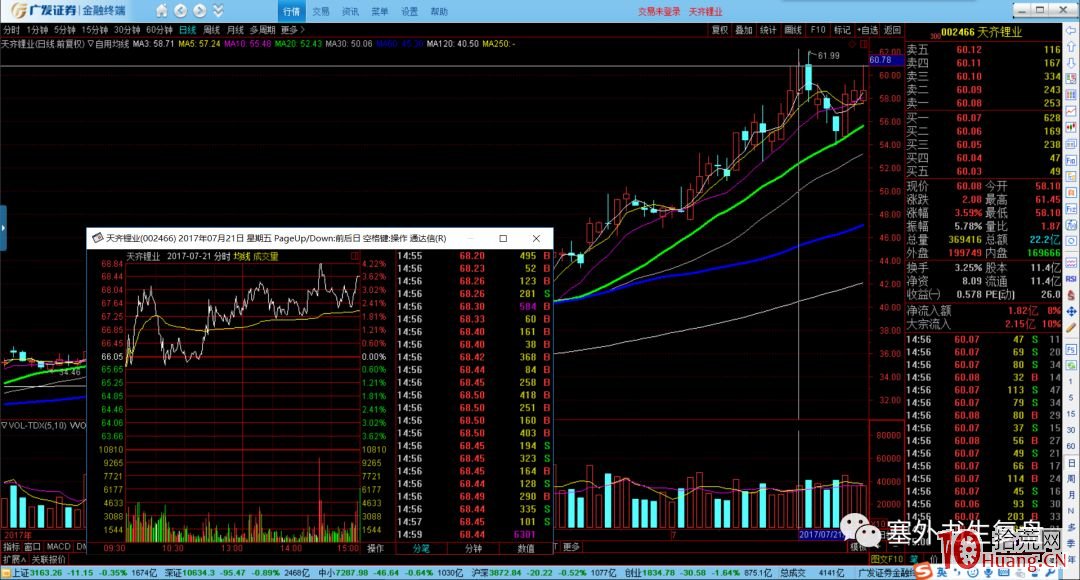The height and width of the screenshot is (580, 1080).
Task: Click the 买一 price 60.07
Action: coord(969,118)
